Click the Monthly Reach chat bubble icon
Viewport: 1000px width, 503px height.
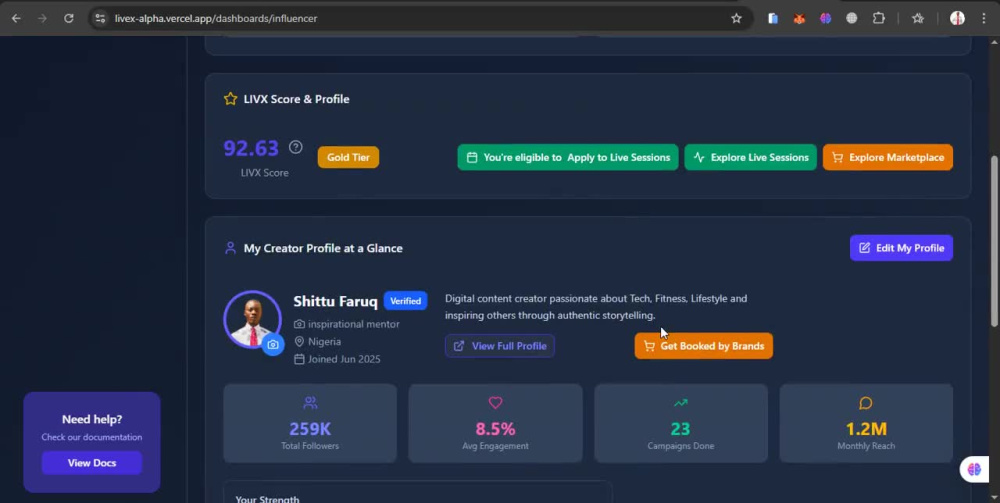tap(865, 403)
